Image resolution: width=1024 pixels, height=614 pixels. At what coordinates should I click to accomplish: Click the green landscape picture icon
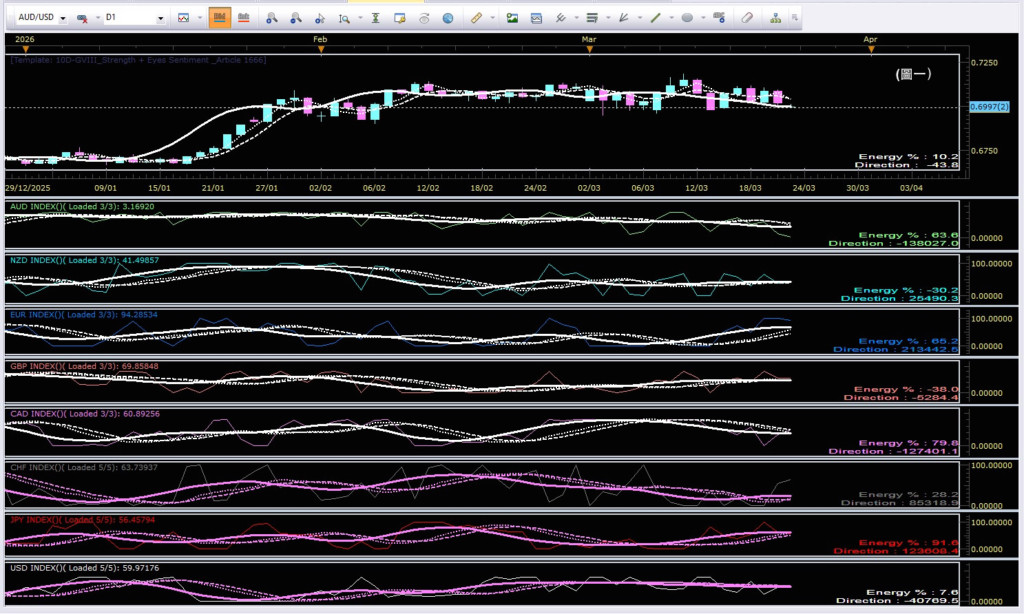point(512,18)
